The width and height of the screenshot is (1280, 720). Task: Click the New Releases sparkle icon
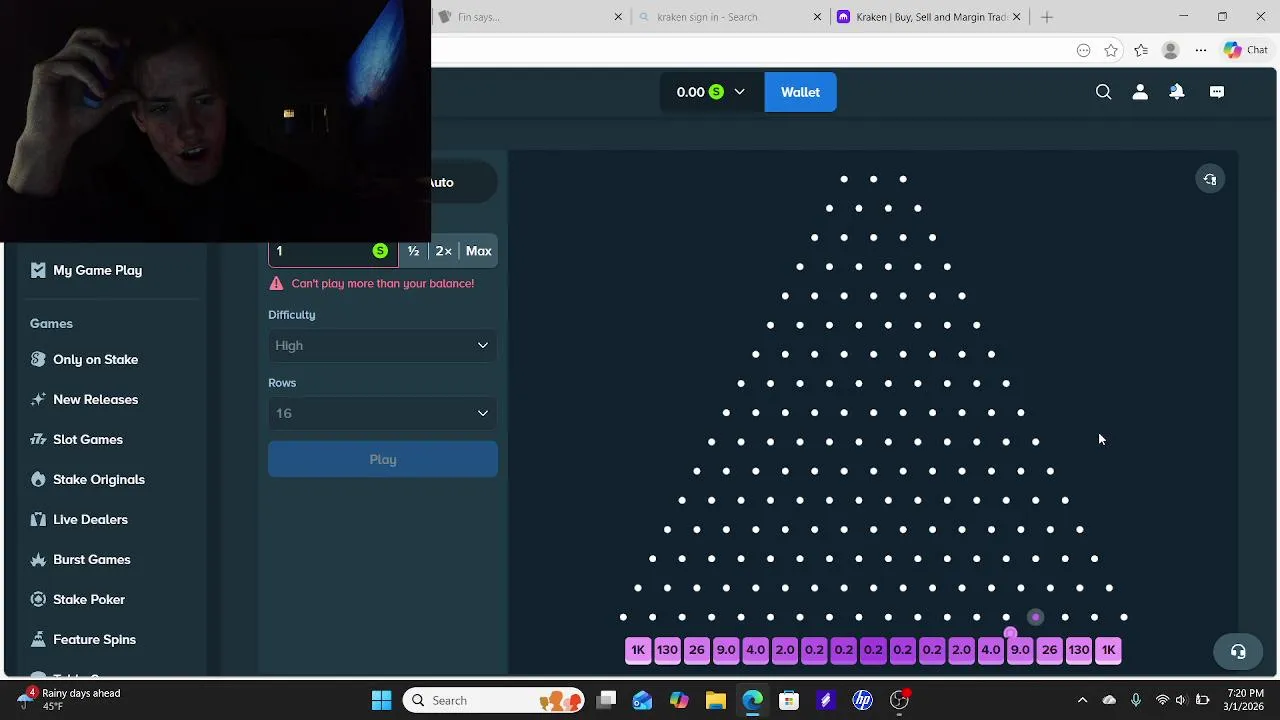click(x=38, y=399)
